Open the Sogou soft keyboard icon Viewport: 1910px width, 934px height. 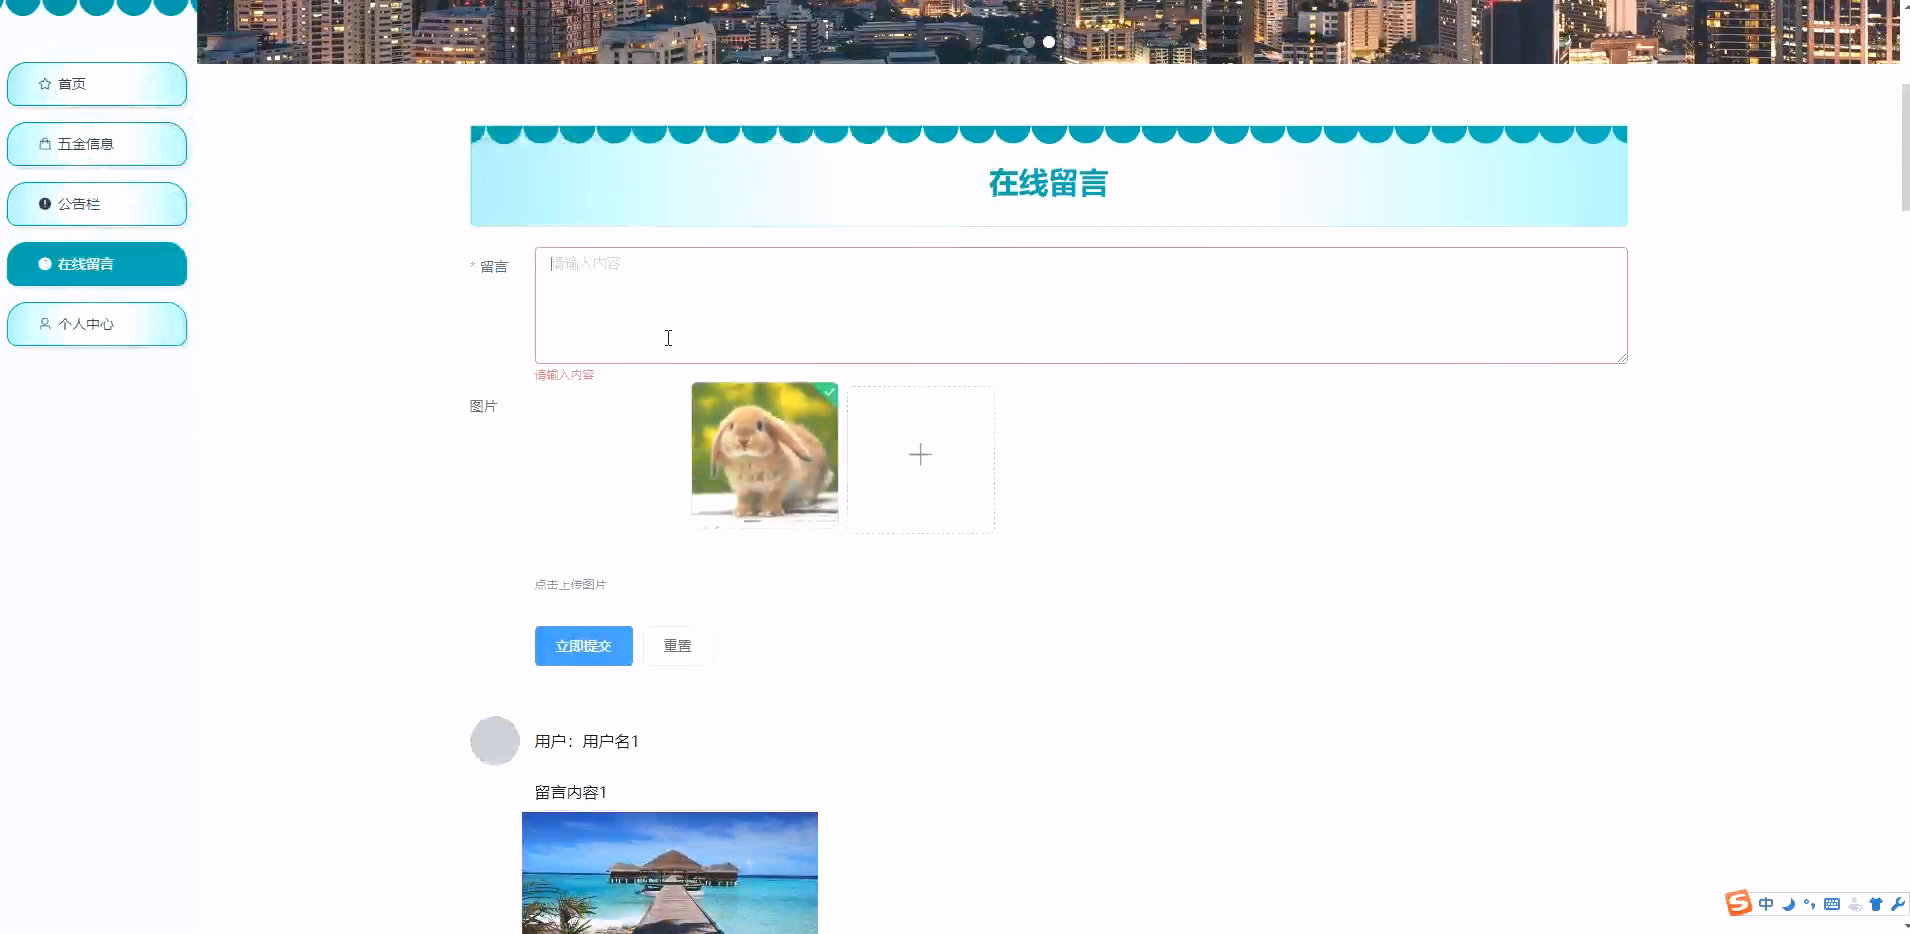coord(1832,903)
